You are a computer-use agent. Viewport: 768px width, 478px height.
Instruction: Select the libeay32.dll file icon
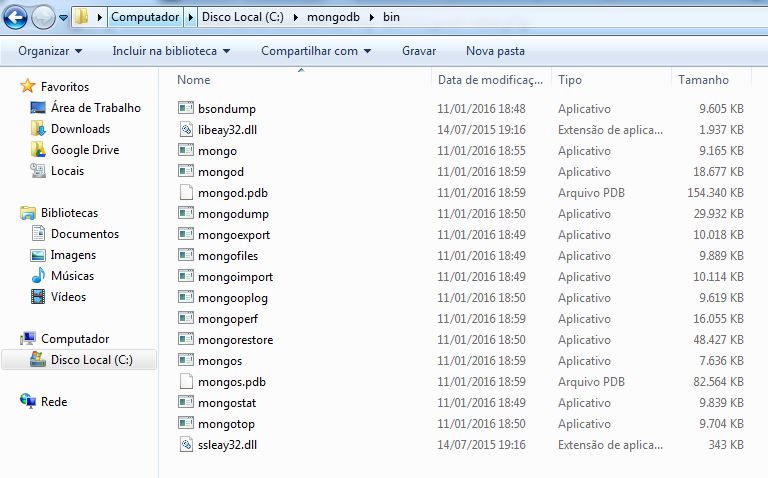(185, 129)
